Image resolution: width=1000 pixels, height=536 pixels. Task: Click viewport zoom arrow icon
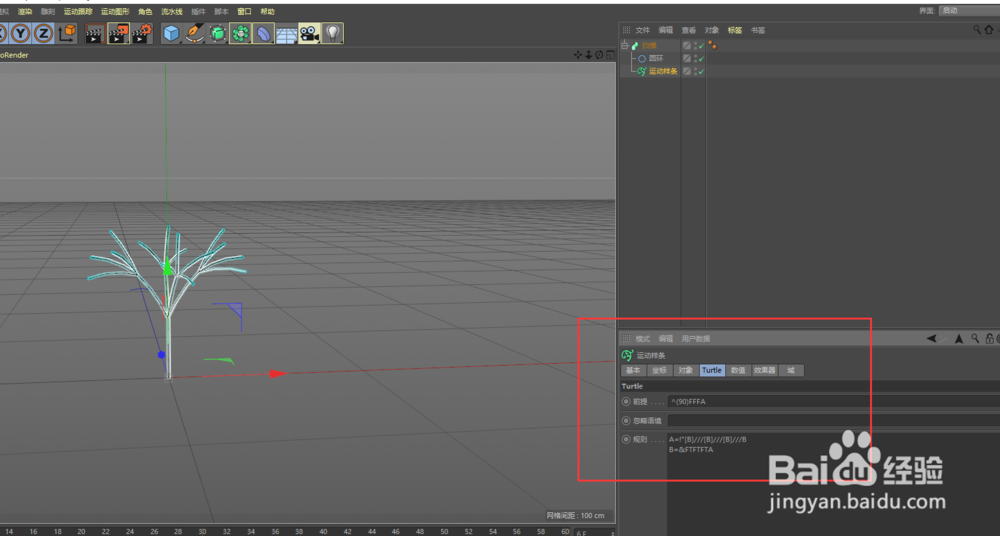(x=589, y=55)
